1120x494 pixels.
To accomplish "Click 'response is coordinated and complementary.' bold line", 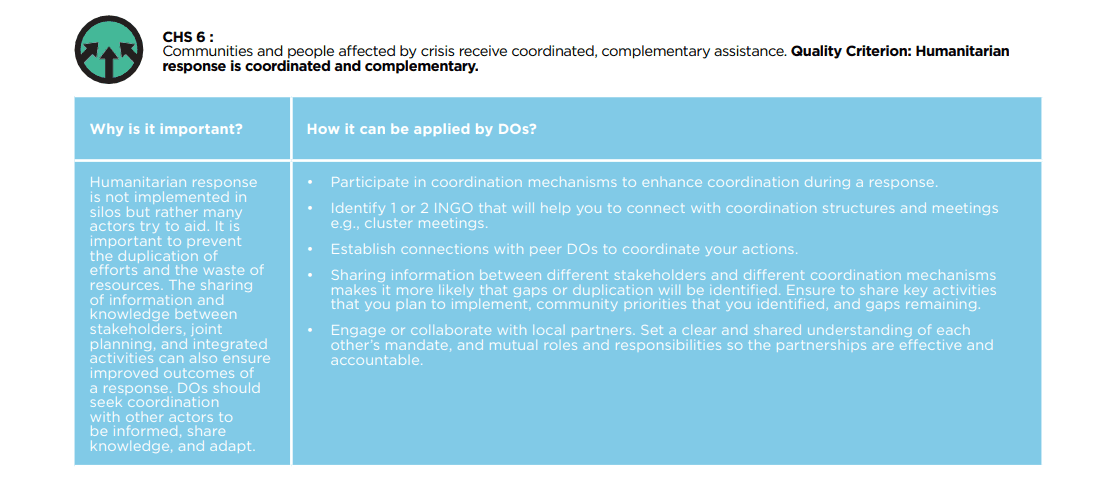I will coord(320,68).
